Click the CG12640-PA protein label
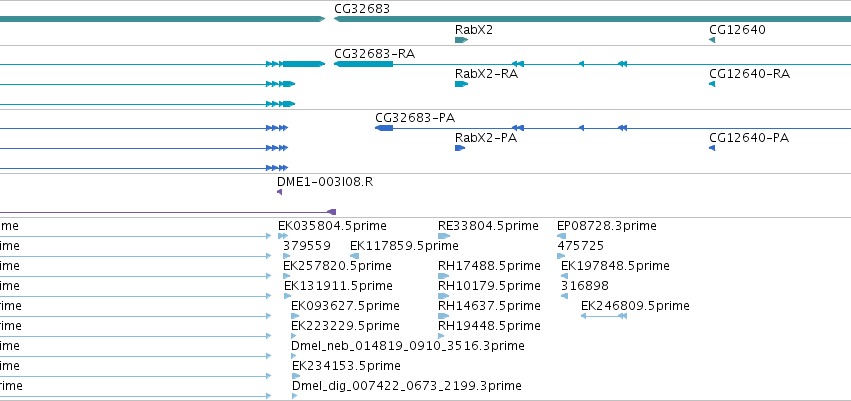Image resolution: width=851 pixels, height=401 pixels. pos(749,138)
